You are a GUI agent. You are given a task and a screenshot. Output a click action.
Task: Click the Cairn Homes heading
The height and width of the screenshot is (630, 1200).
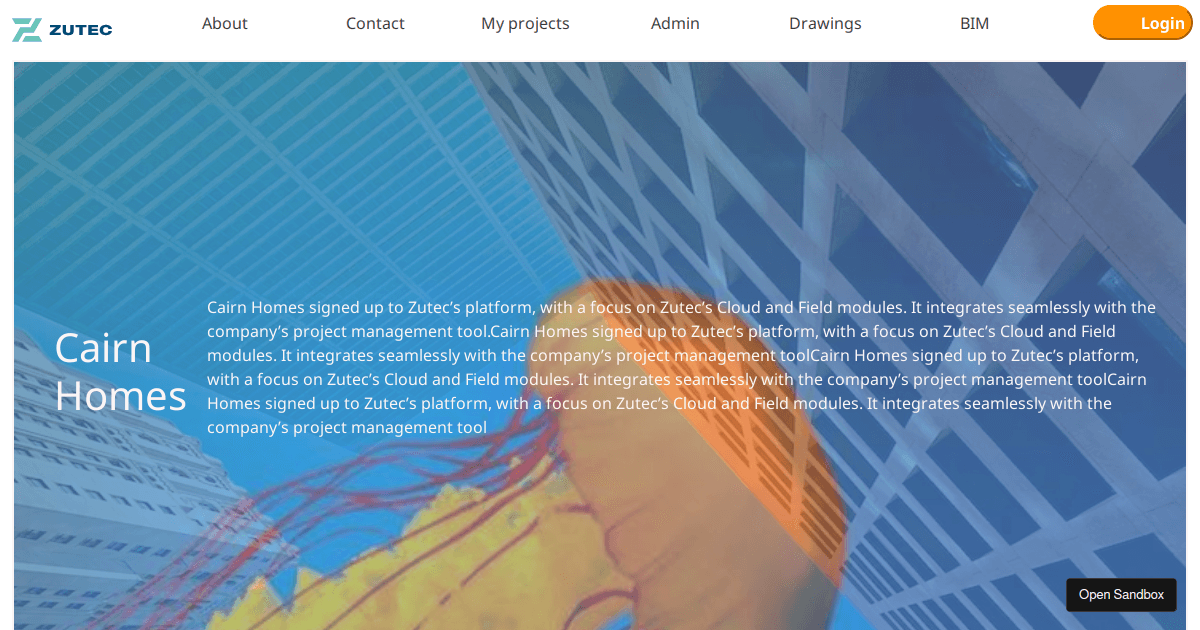pos(120,371)
